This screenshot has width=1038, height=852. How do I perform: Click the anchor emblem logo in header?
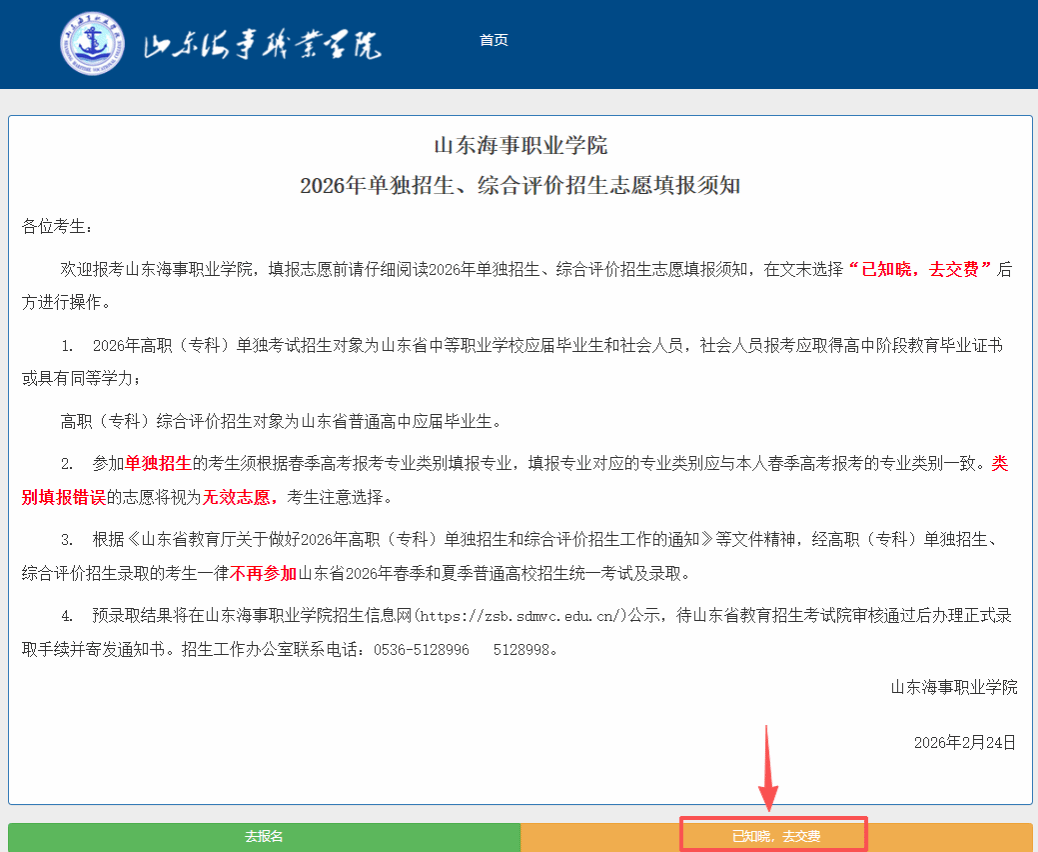coord(92,43)
